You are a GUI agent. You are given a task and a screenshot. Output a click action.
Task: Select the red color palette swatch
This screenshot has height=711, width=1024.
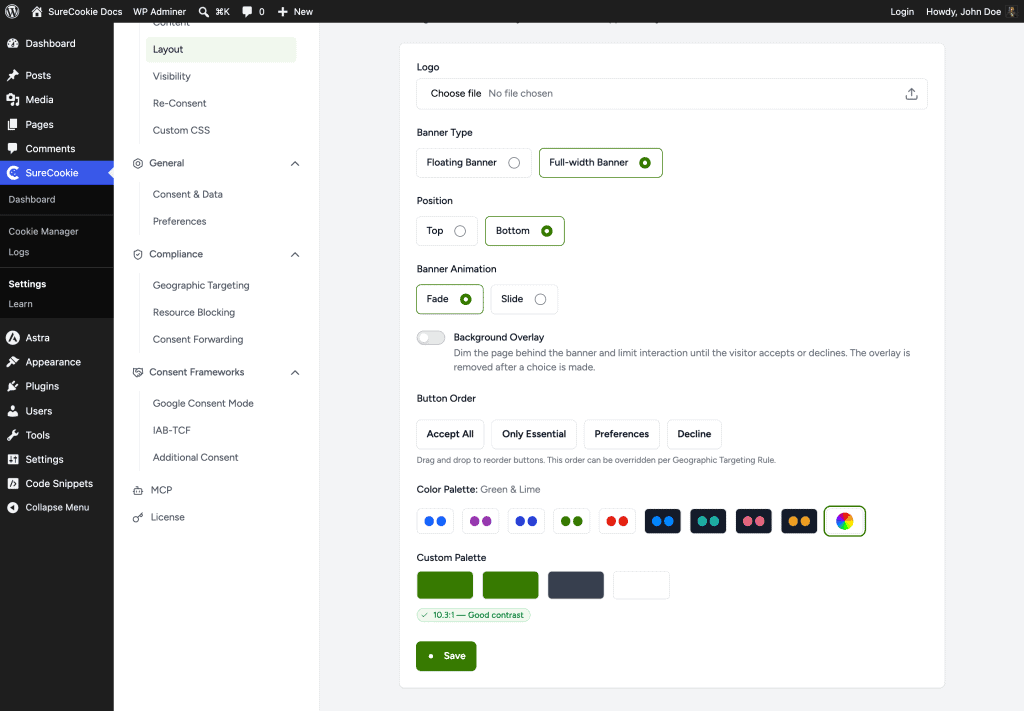click(617, 521)
